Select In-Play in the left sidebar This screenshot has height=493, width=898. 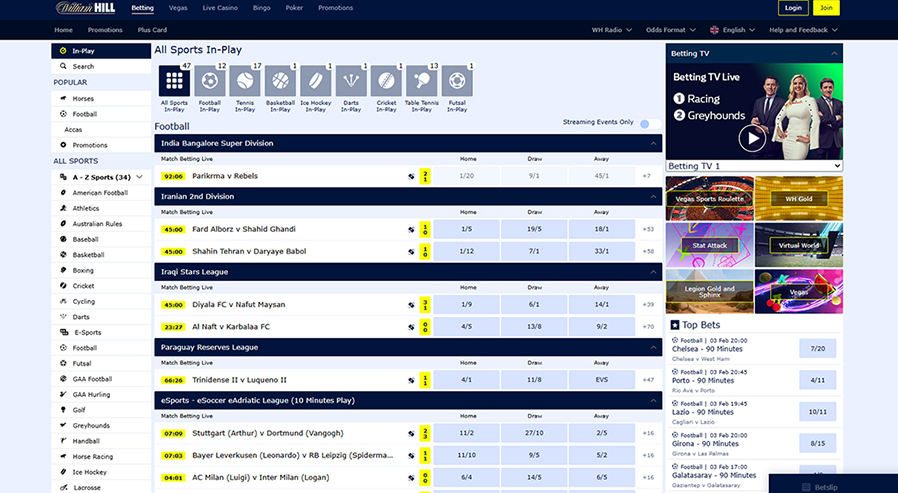coord(101,51)
